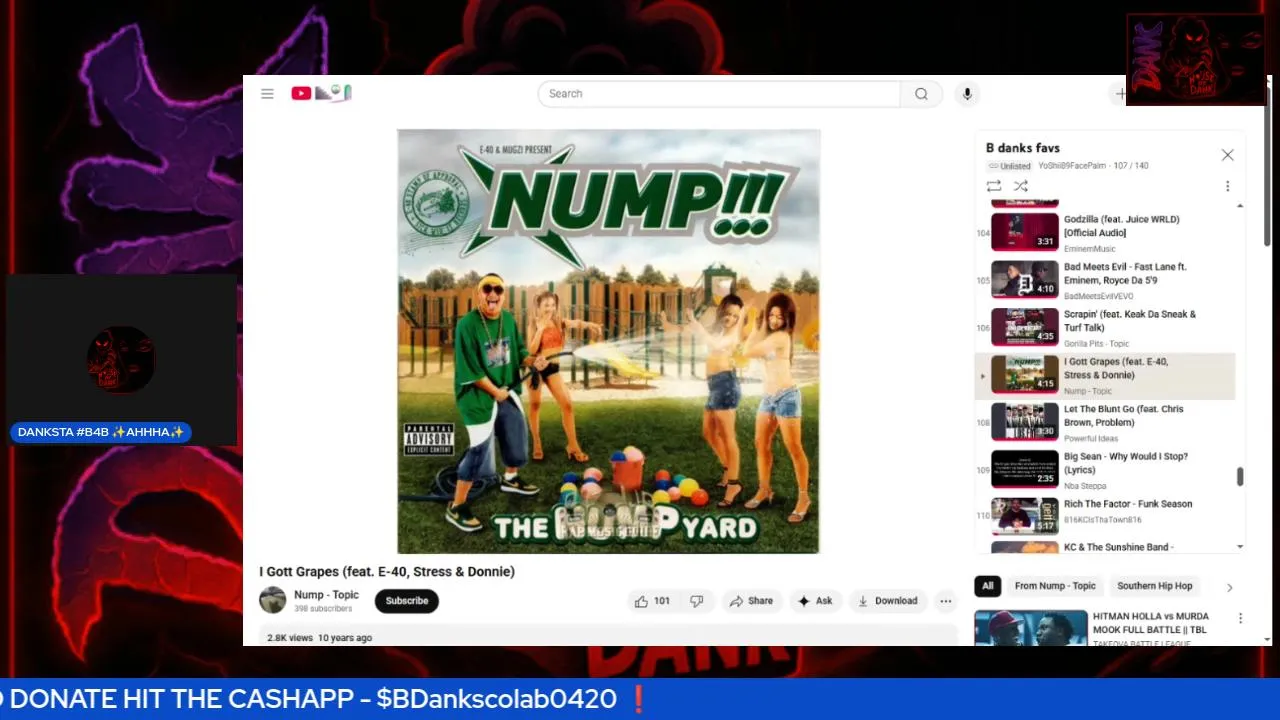1280x720 pixels.
Task: Click Dank logo in top-right stream overlay
Action: click(1196, 59)
